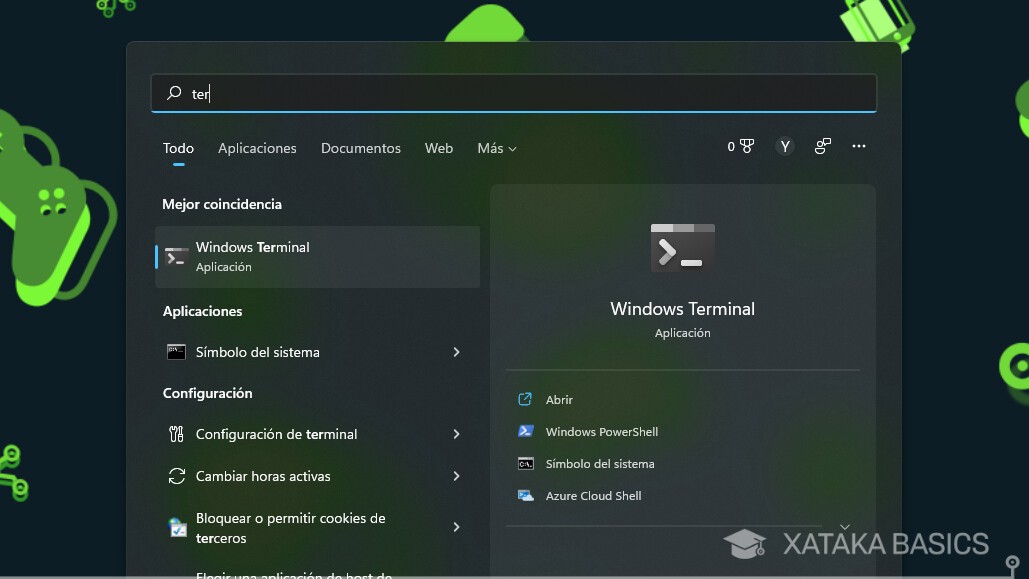
Task: Click the search magnifier icon
Action: pos(172,93)
